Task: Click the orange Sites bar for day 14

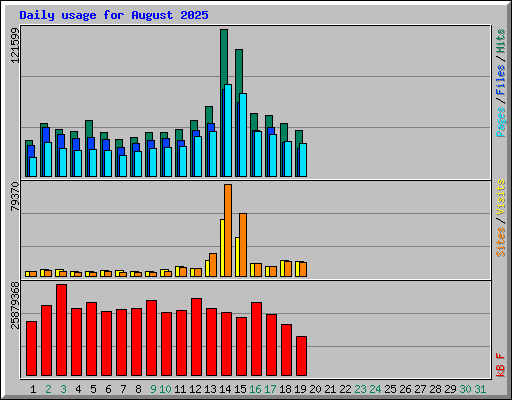Action: (x=228, y=230)
